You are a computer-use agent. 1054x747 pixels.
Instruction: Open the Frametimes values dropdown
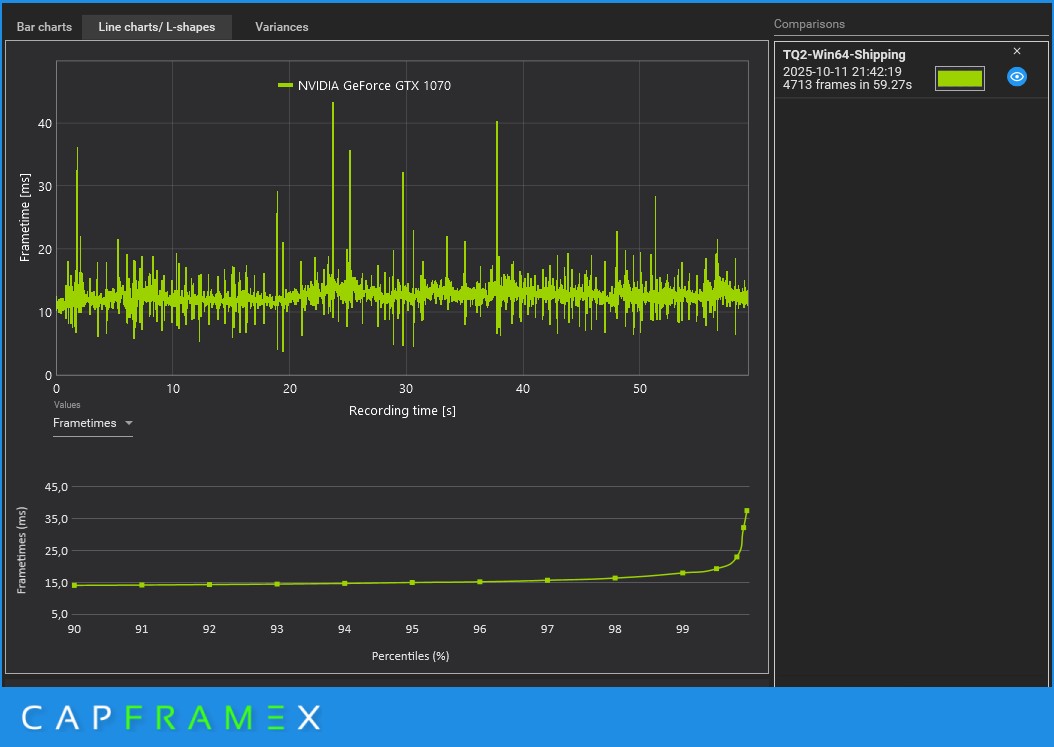(93, 423)
